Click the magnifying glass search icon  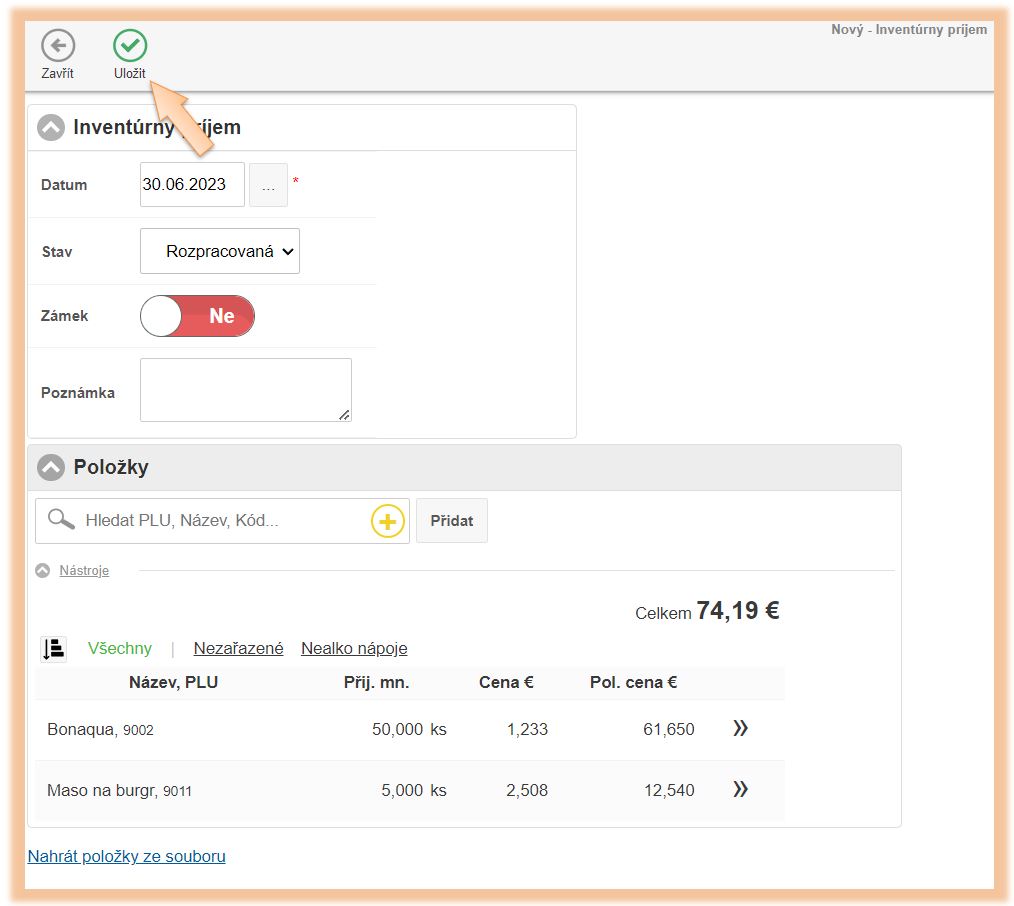point(61,520)
